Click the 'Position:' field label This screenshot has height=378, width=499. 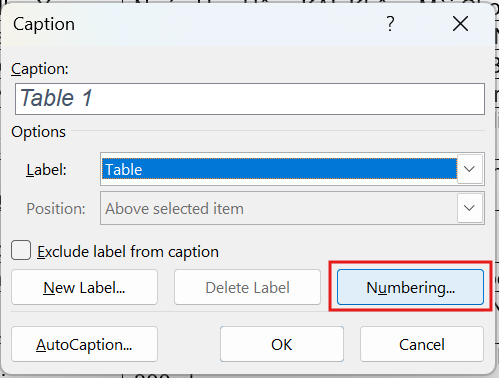click(x=56, y=209)
